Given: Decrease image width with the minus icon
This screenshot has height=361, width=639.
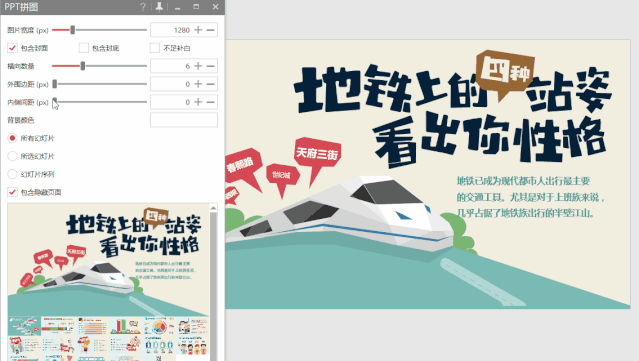Looking at the screenshot, I should tap(210, 30).
